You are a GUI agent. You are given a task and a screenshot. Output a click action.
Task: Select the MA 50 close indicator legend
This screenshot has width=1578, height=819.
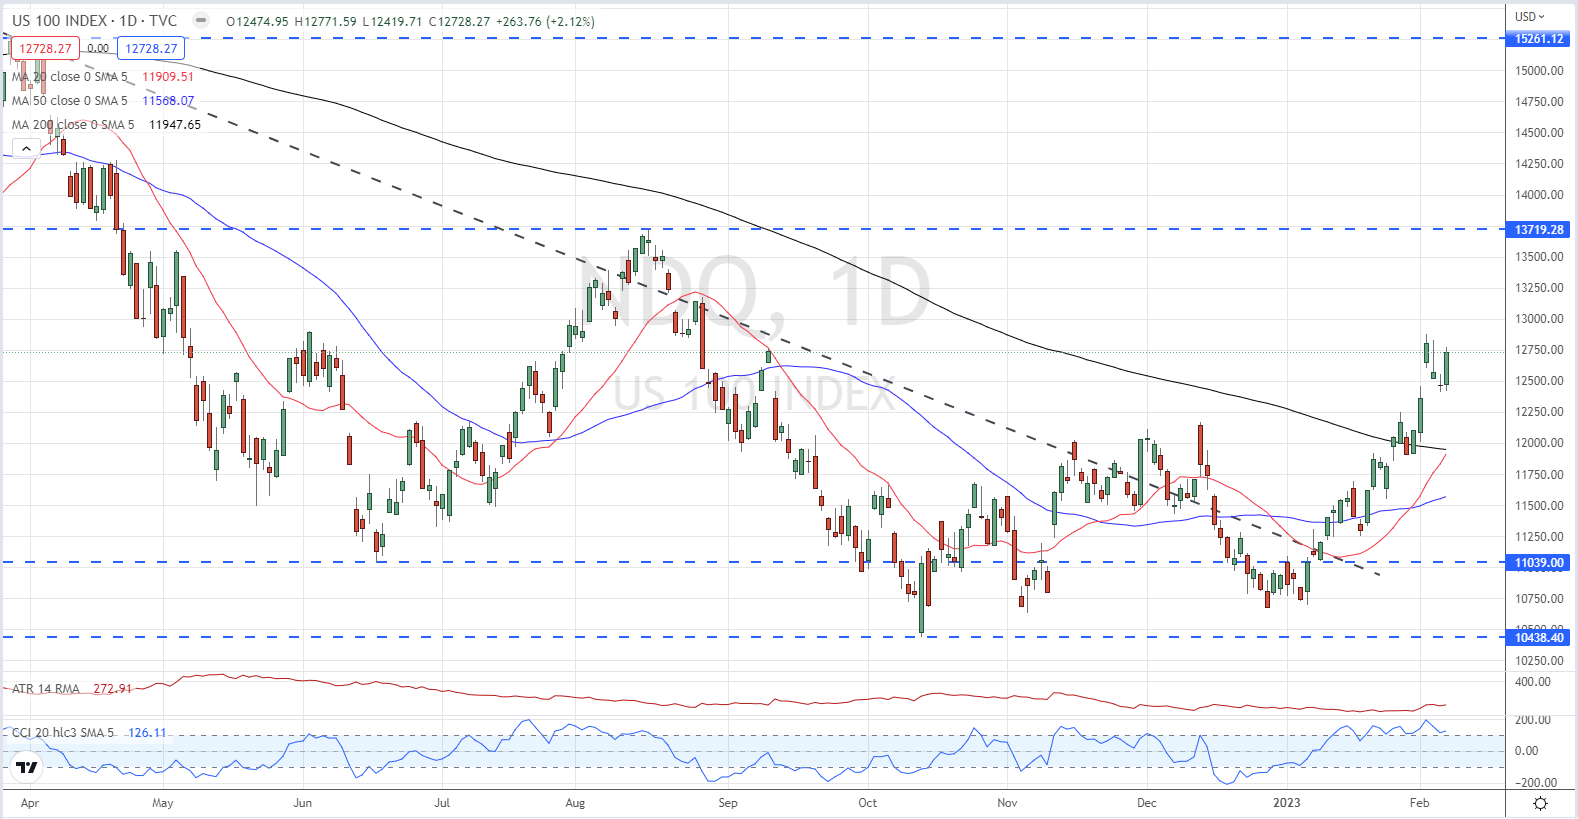(70, 100)
